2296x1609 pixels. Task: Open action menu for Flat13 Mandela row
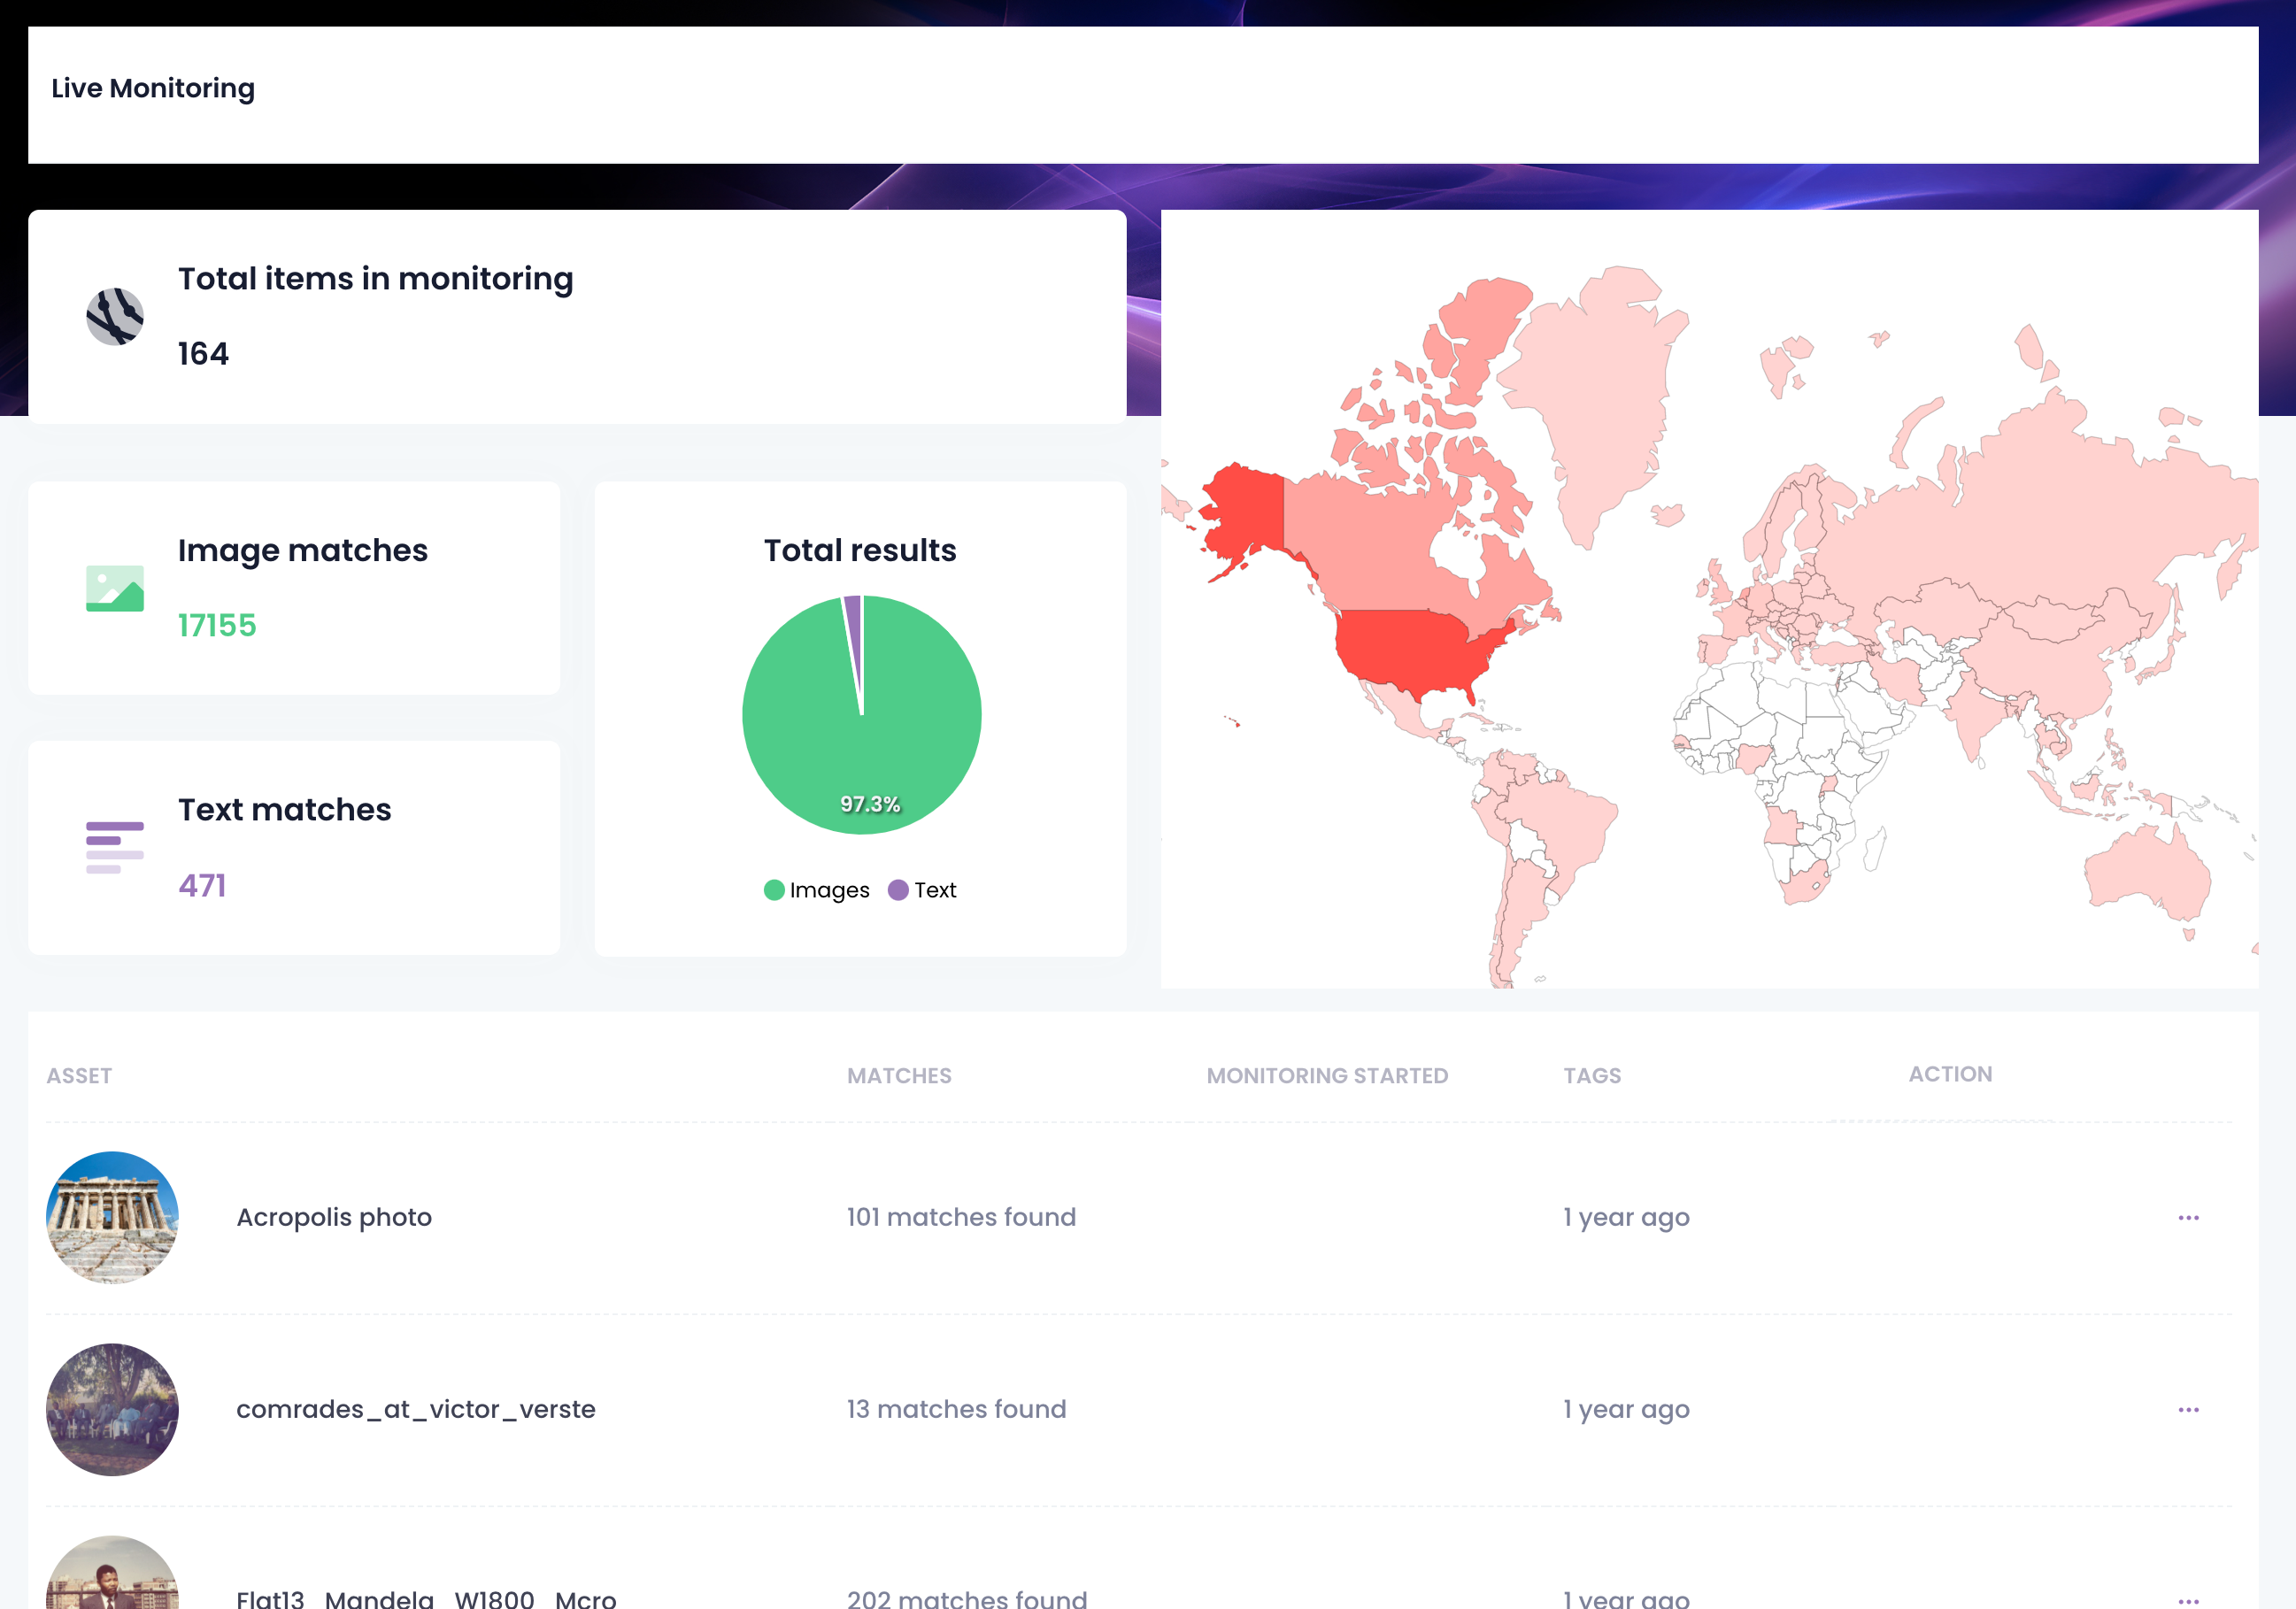[2188, 1599]
